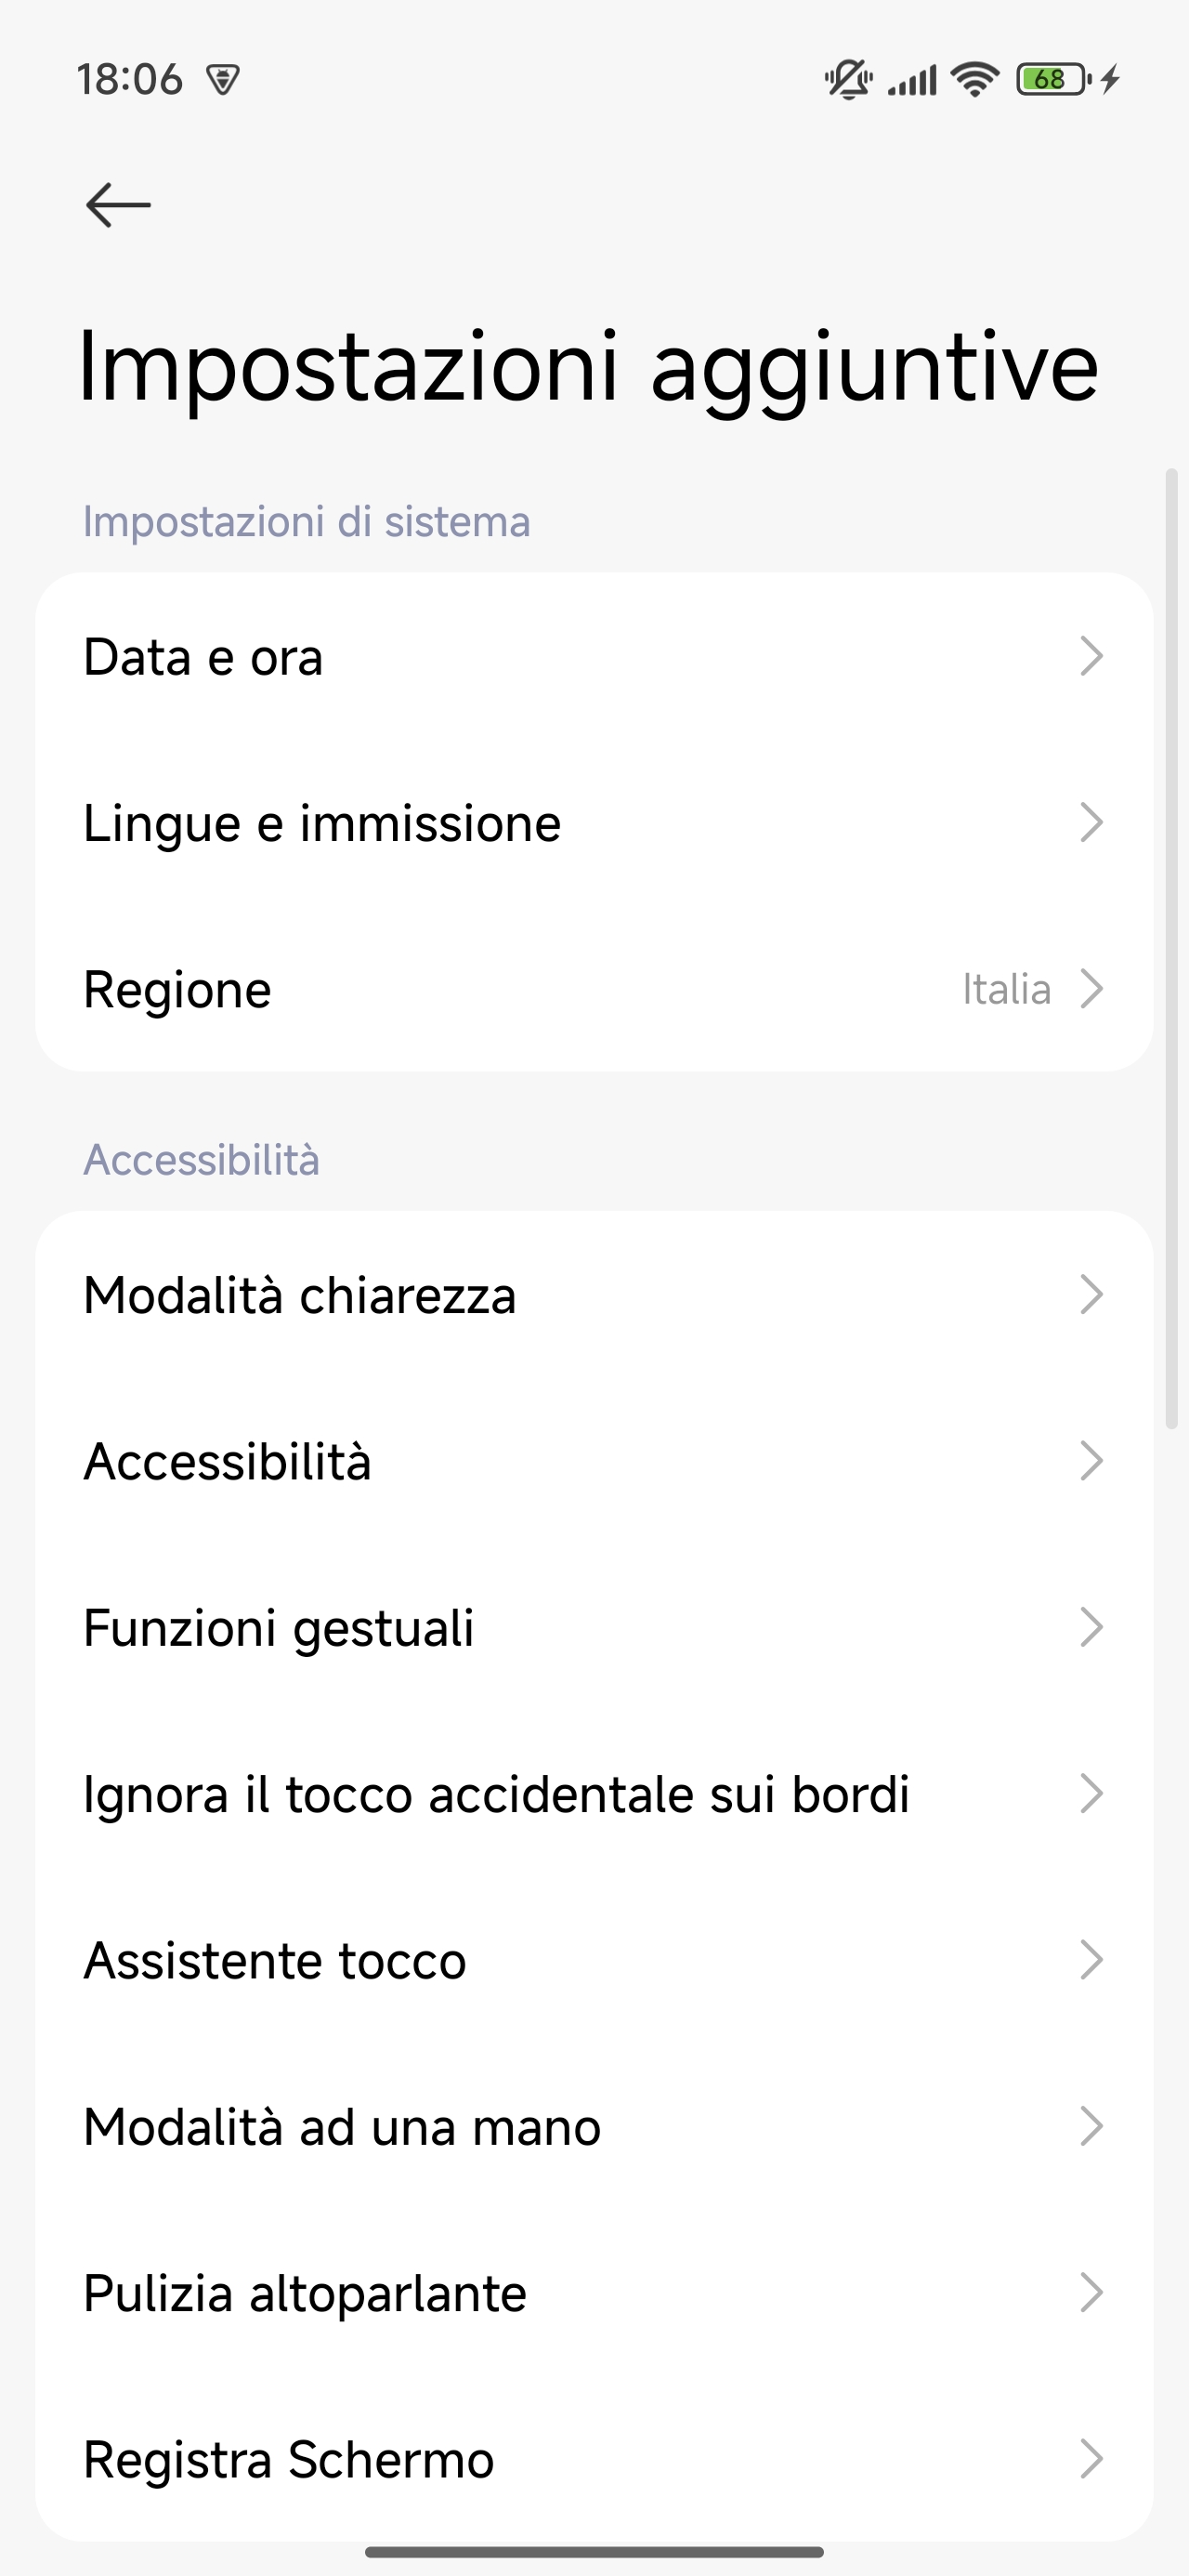Viewport: 1189px width, 2576px height.
Task: Open Modalità ad una mano
Action: tap(594, 2126)
